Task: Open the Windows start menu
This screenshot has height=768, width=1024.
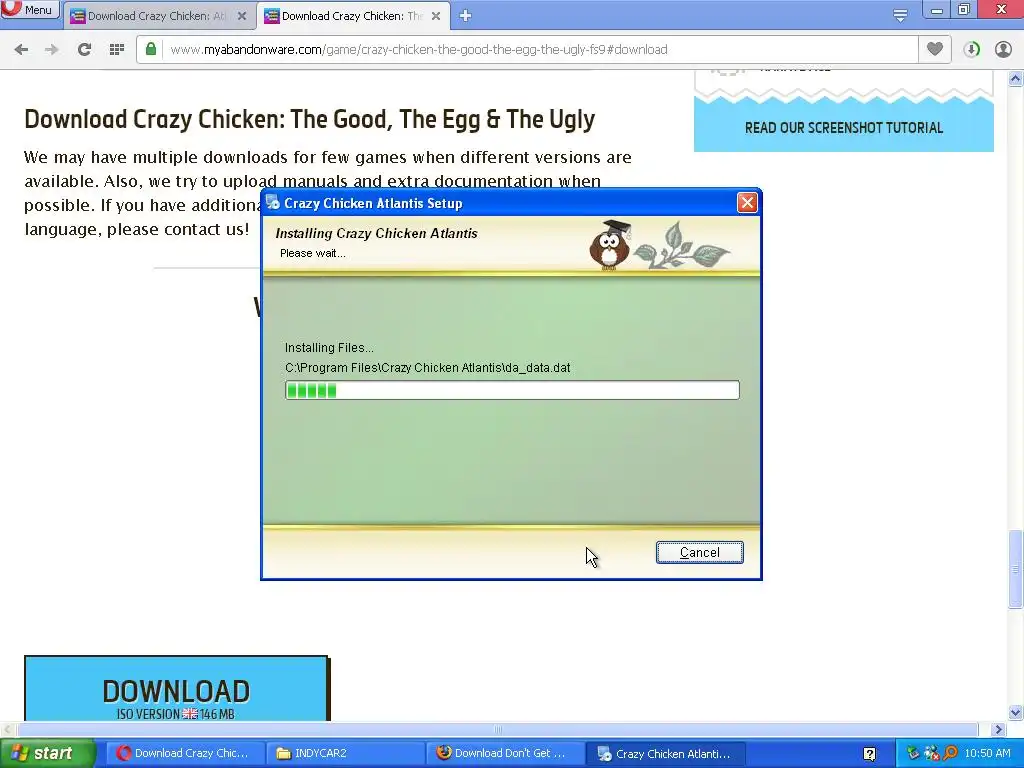Action: [x=47, y=754]
